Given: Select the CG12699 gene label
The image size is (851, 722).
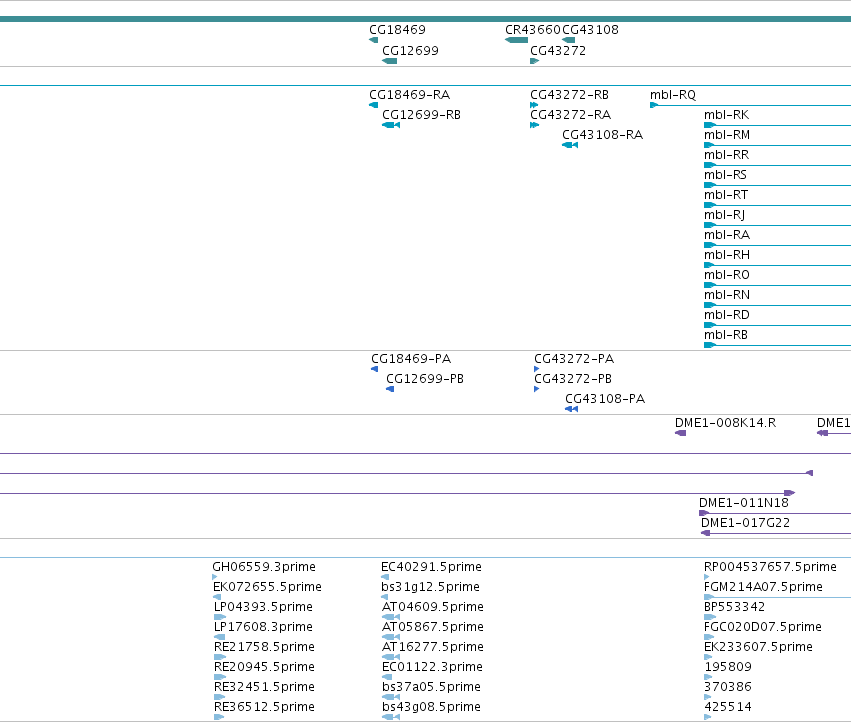Looking at the screenshot, I should coord(410,50).
